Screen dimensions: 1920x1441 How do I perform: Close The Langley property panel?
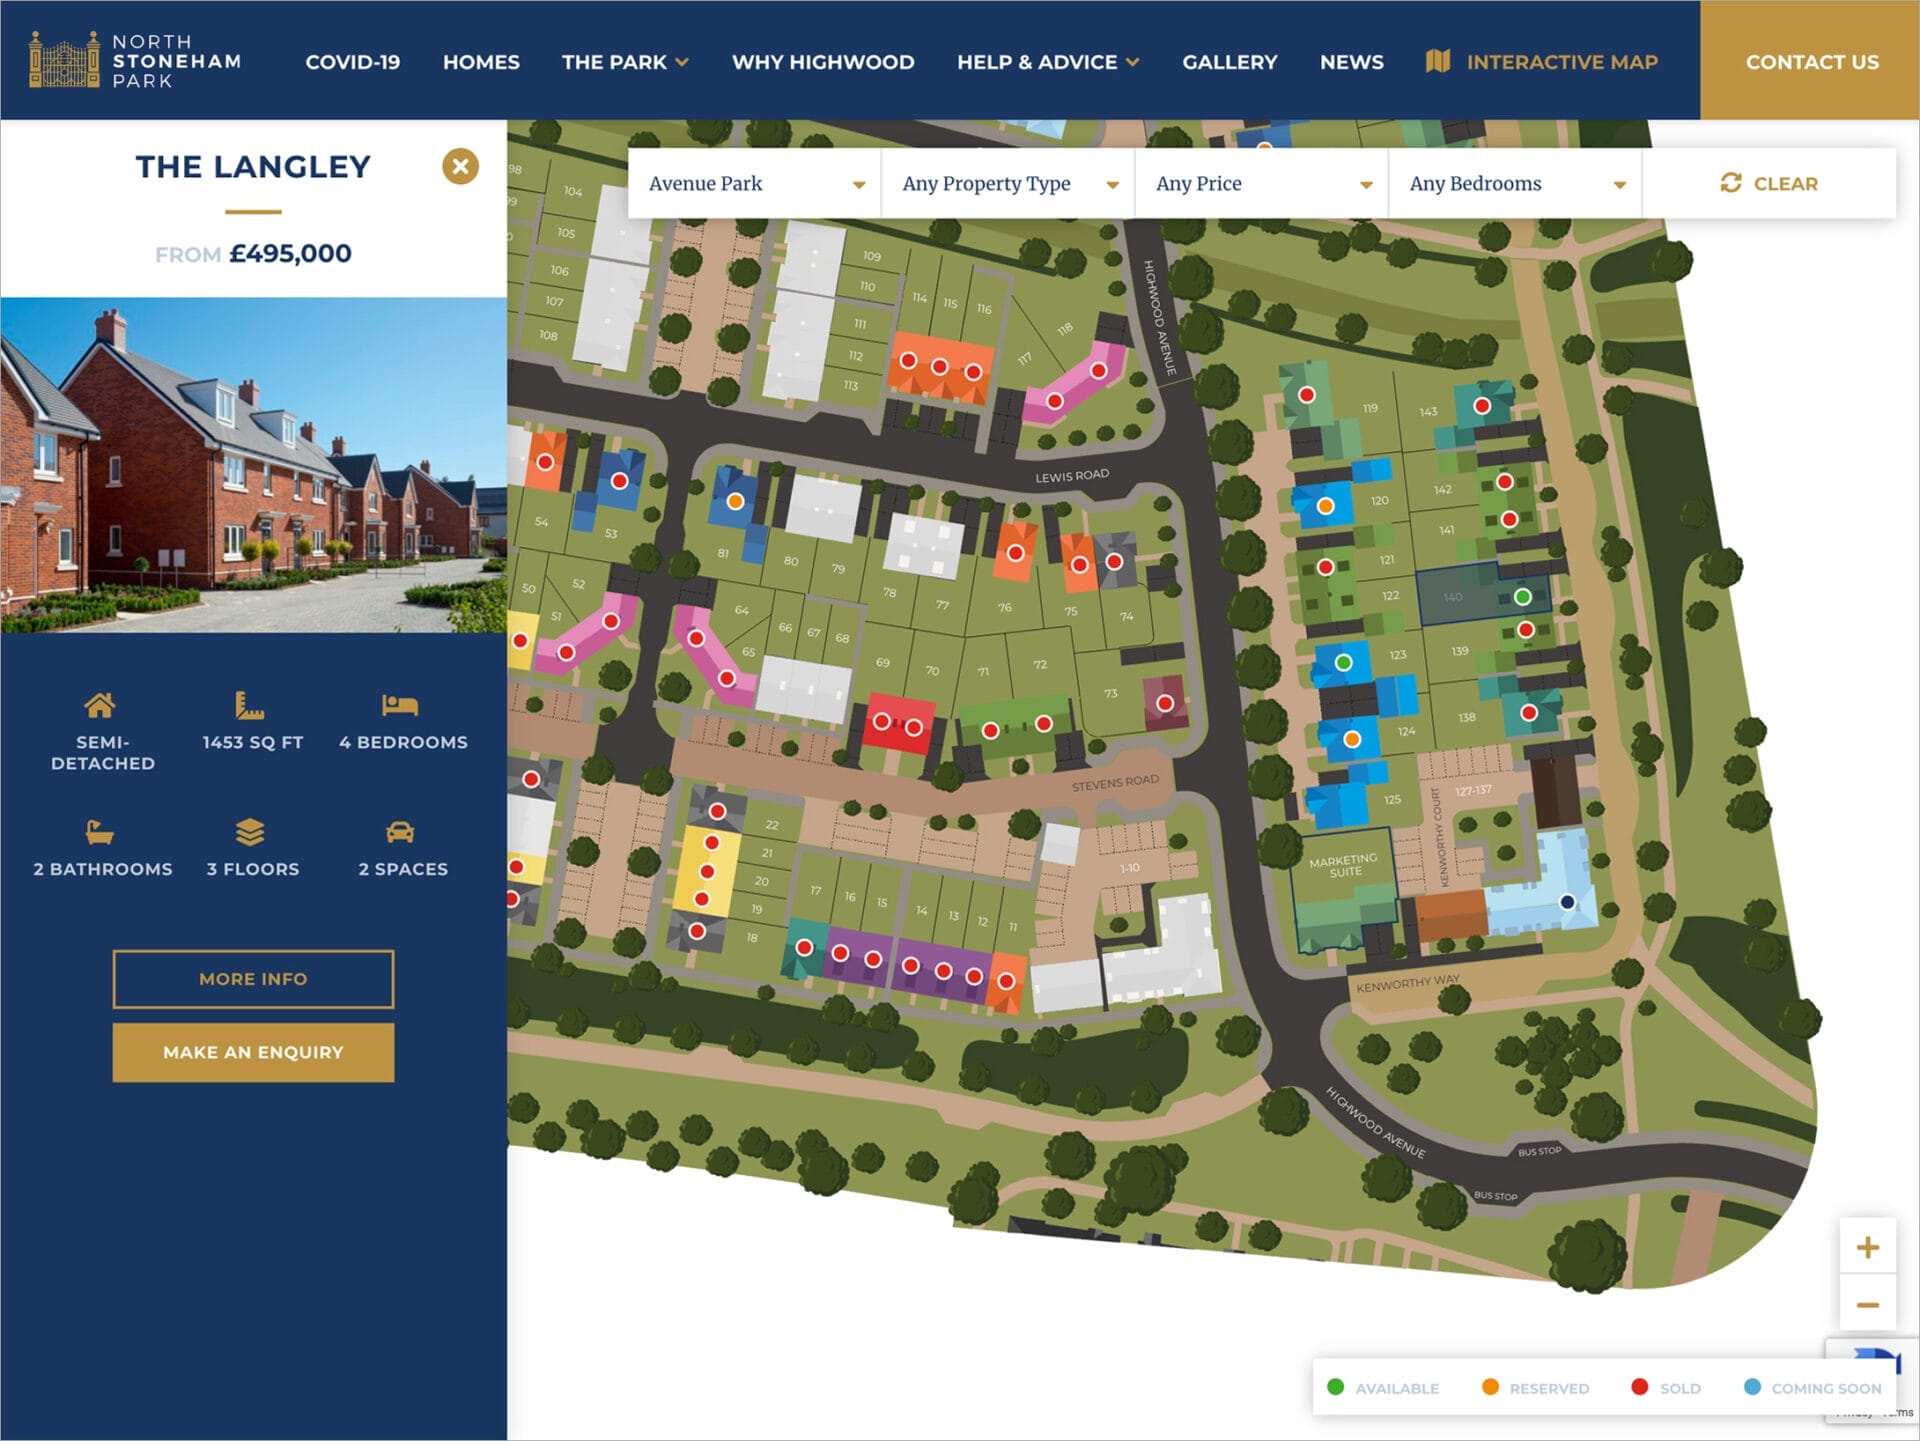(x=460, y=166)
